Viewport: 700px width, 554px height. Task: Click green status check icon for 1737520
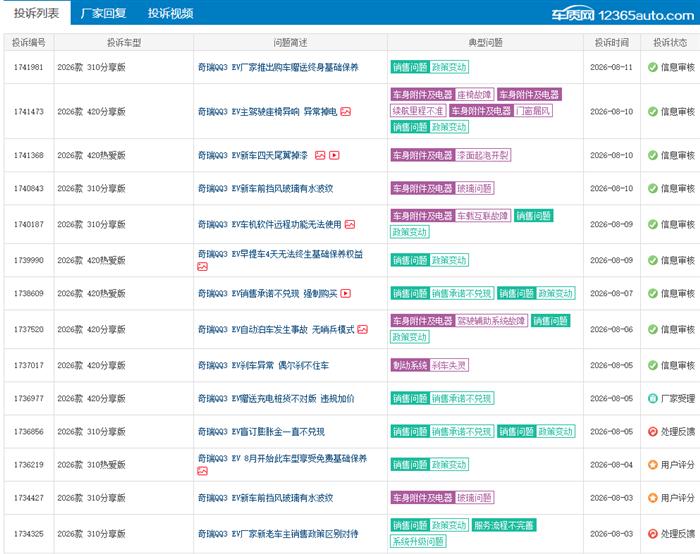653,329
